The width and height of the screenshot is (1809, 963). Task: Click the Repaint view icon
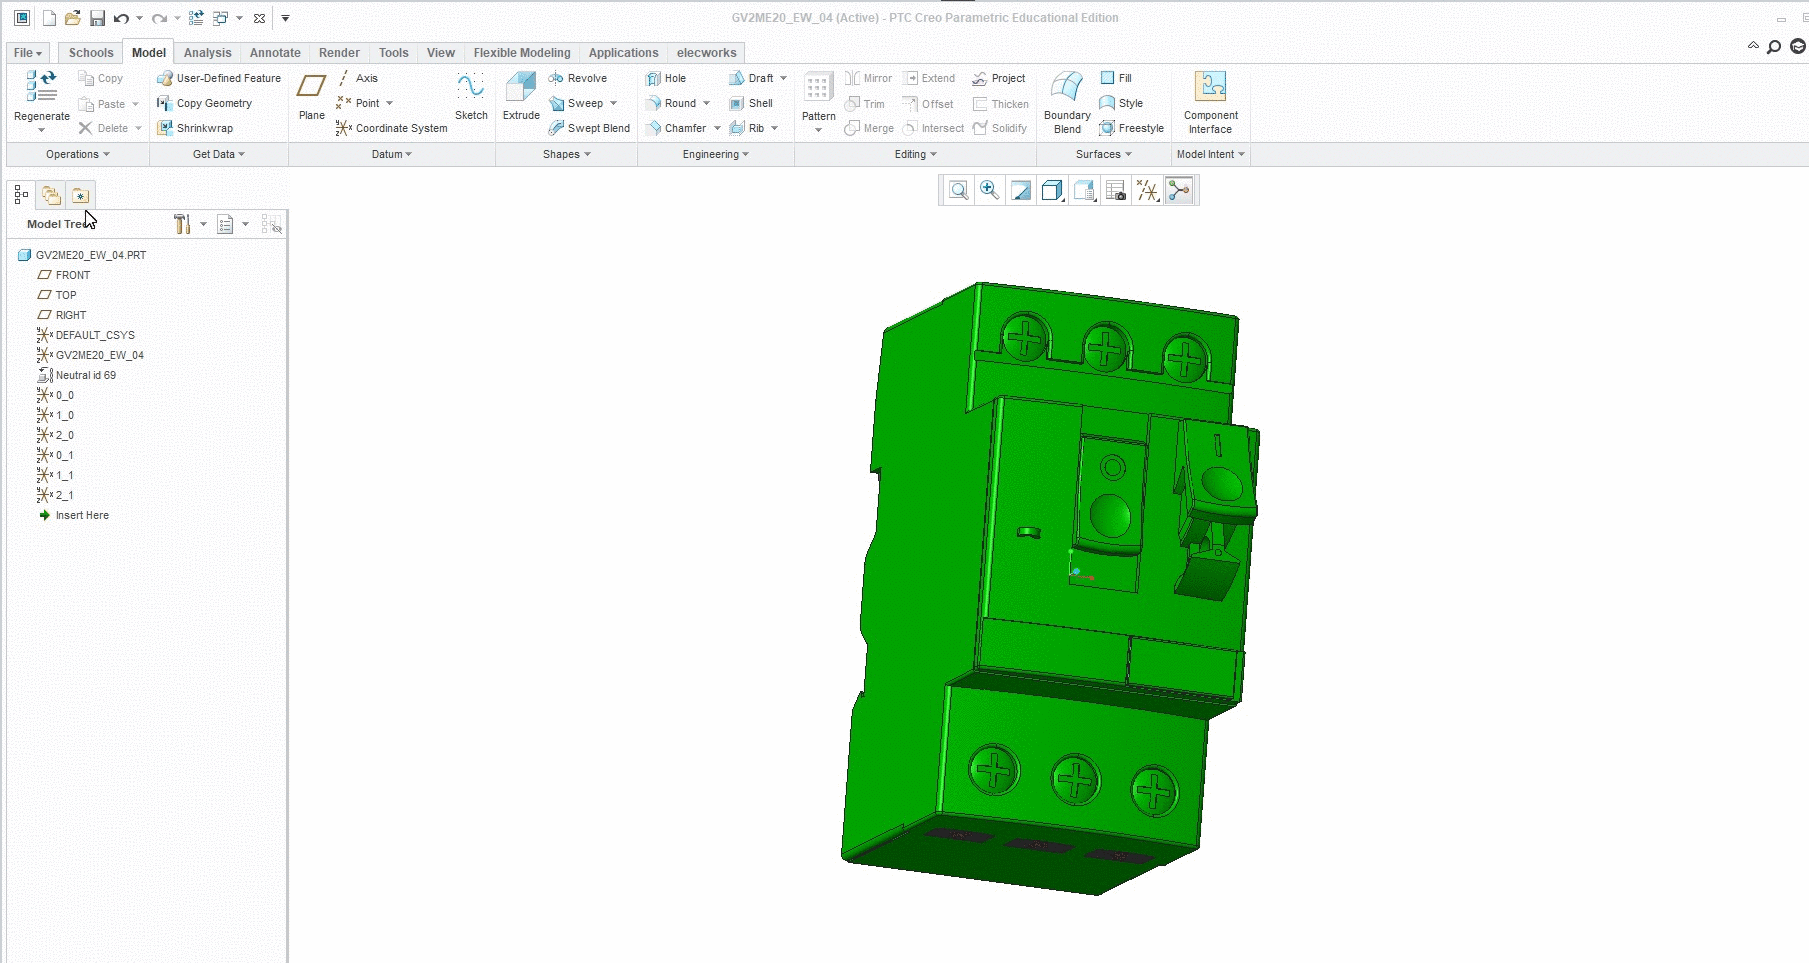(1020, 190)
